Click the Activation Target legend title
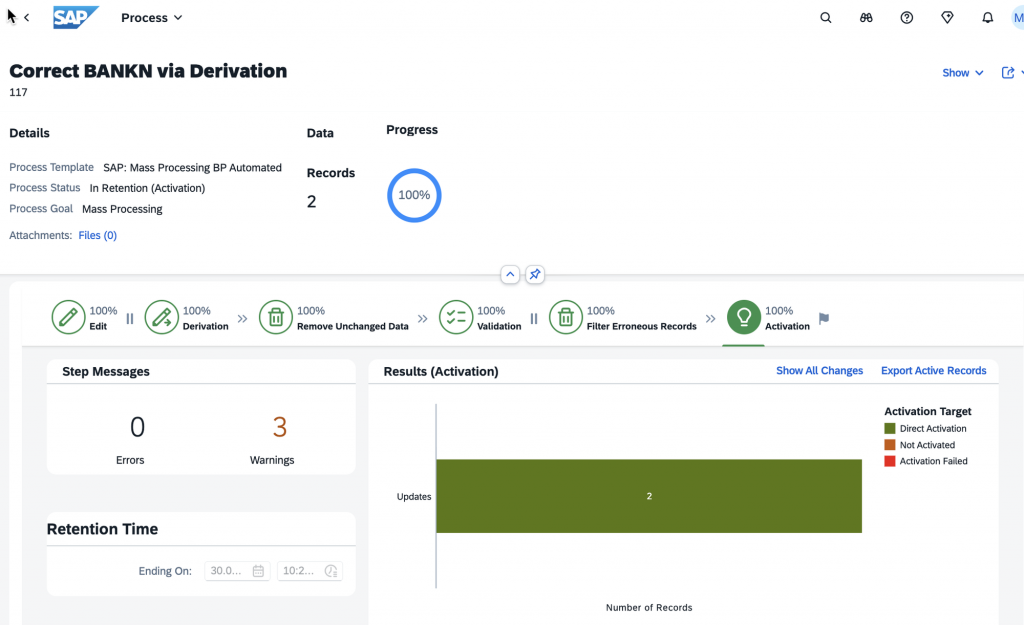 [x=928, y=411]
